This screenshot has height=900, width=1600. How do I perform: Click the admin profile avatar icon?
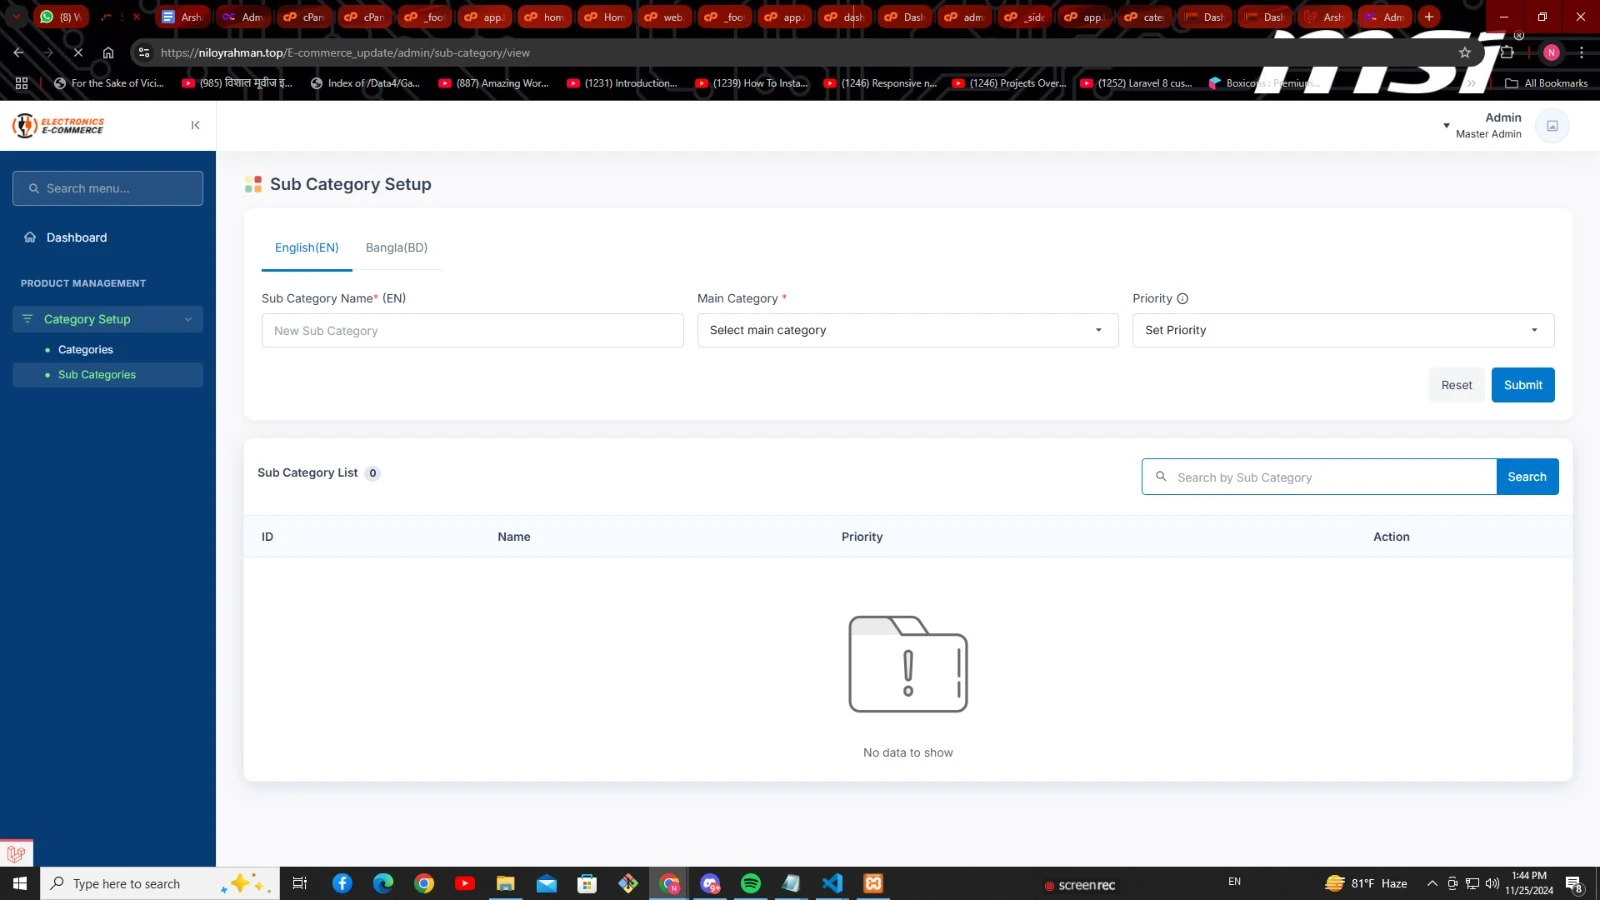point(1552,126)
